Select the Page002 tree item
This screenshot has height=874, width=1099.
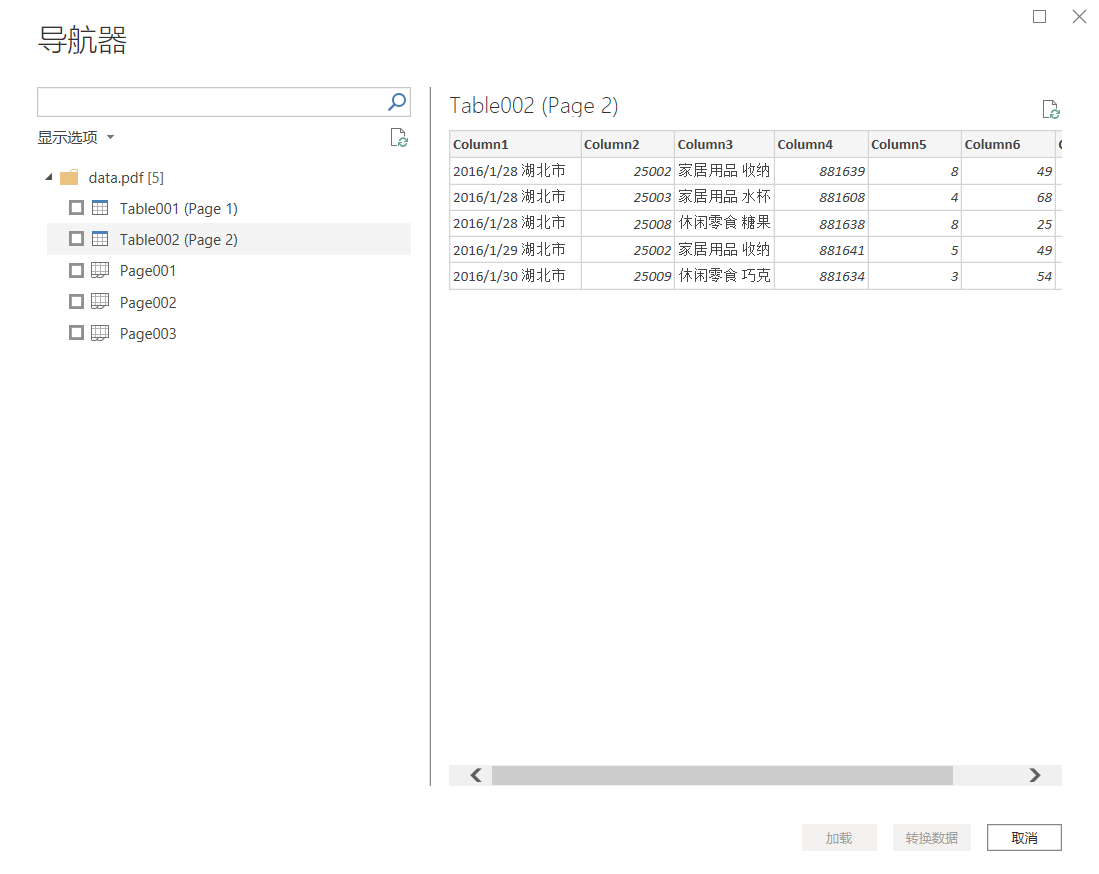tap(148, 302)
